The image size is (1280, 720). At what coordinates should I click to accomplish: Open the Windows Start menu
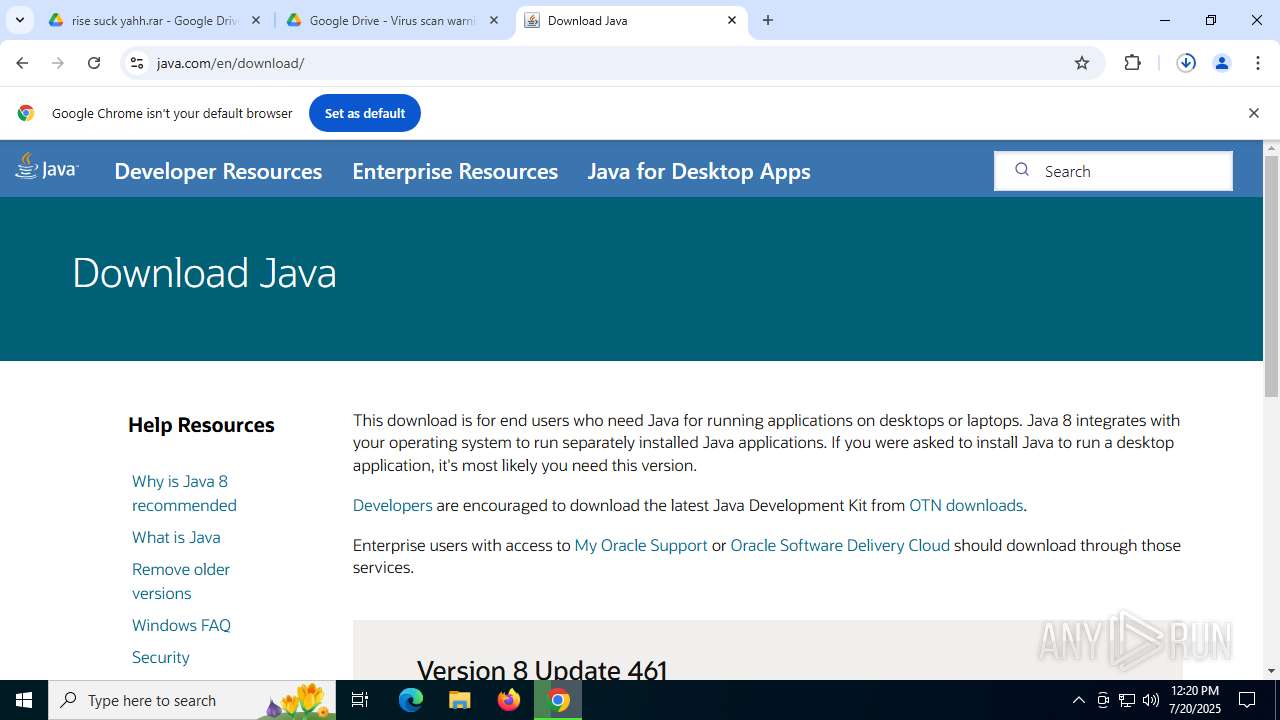[x=24, y=700]
